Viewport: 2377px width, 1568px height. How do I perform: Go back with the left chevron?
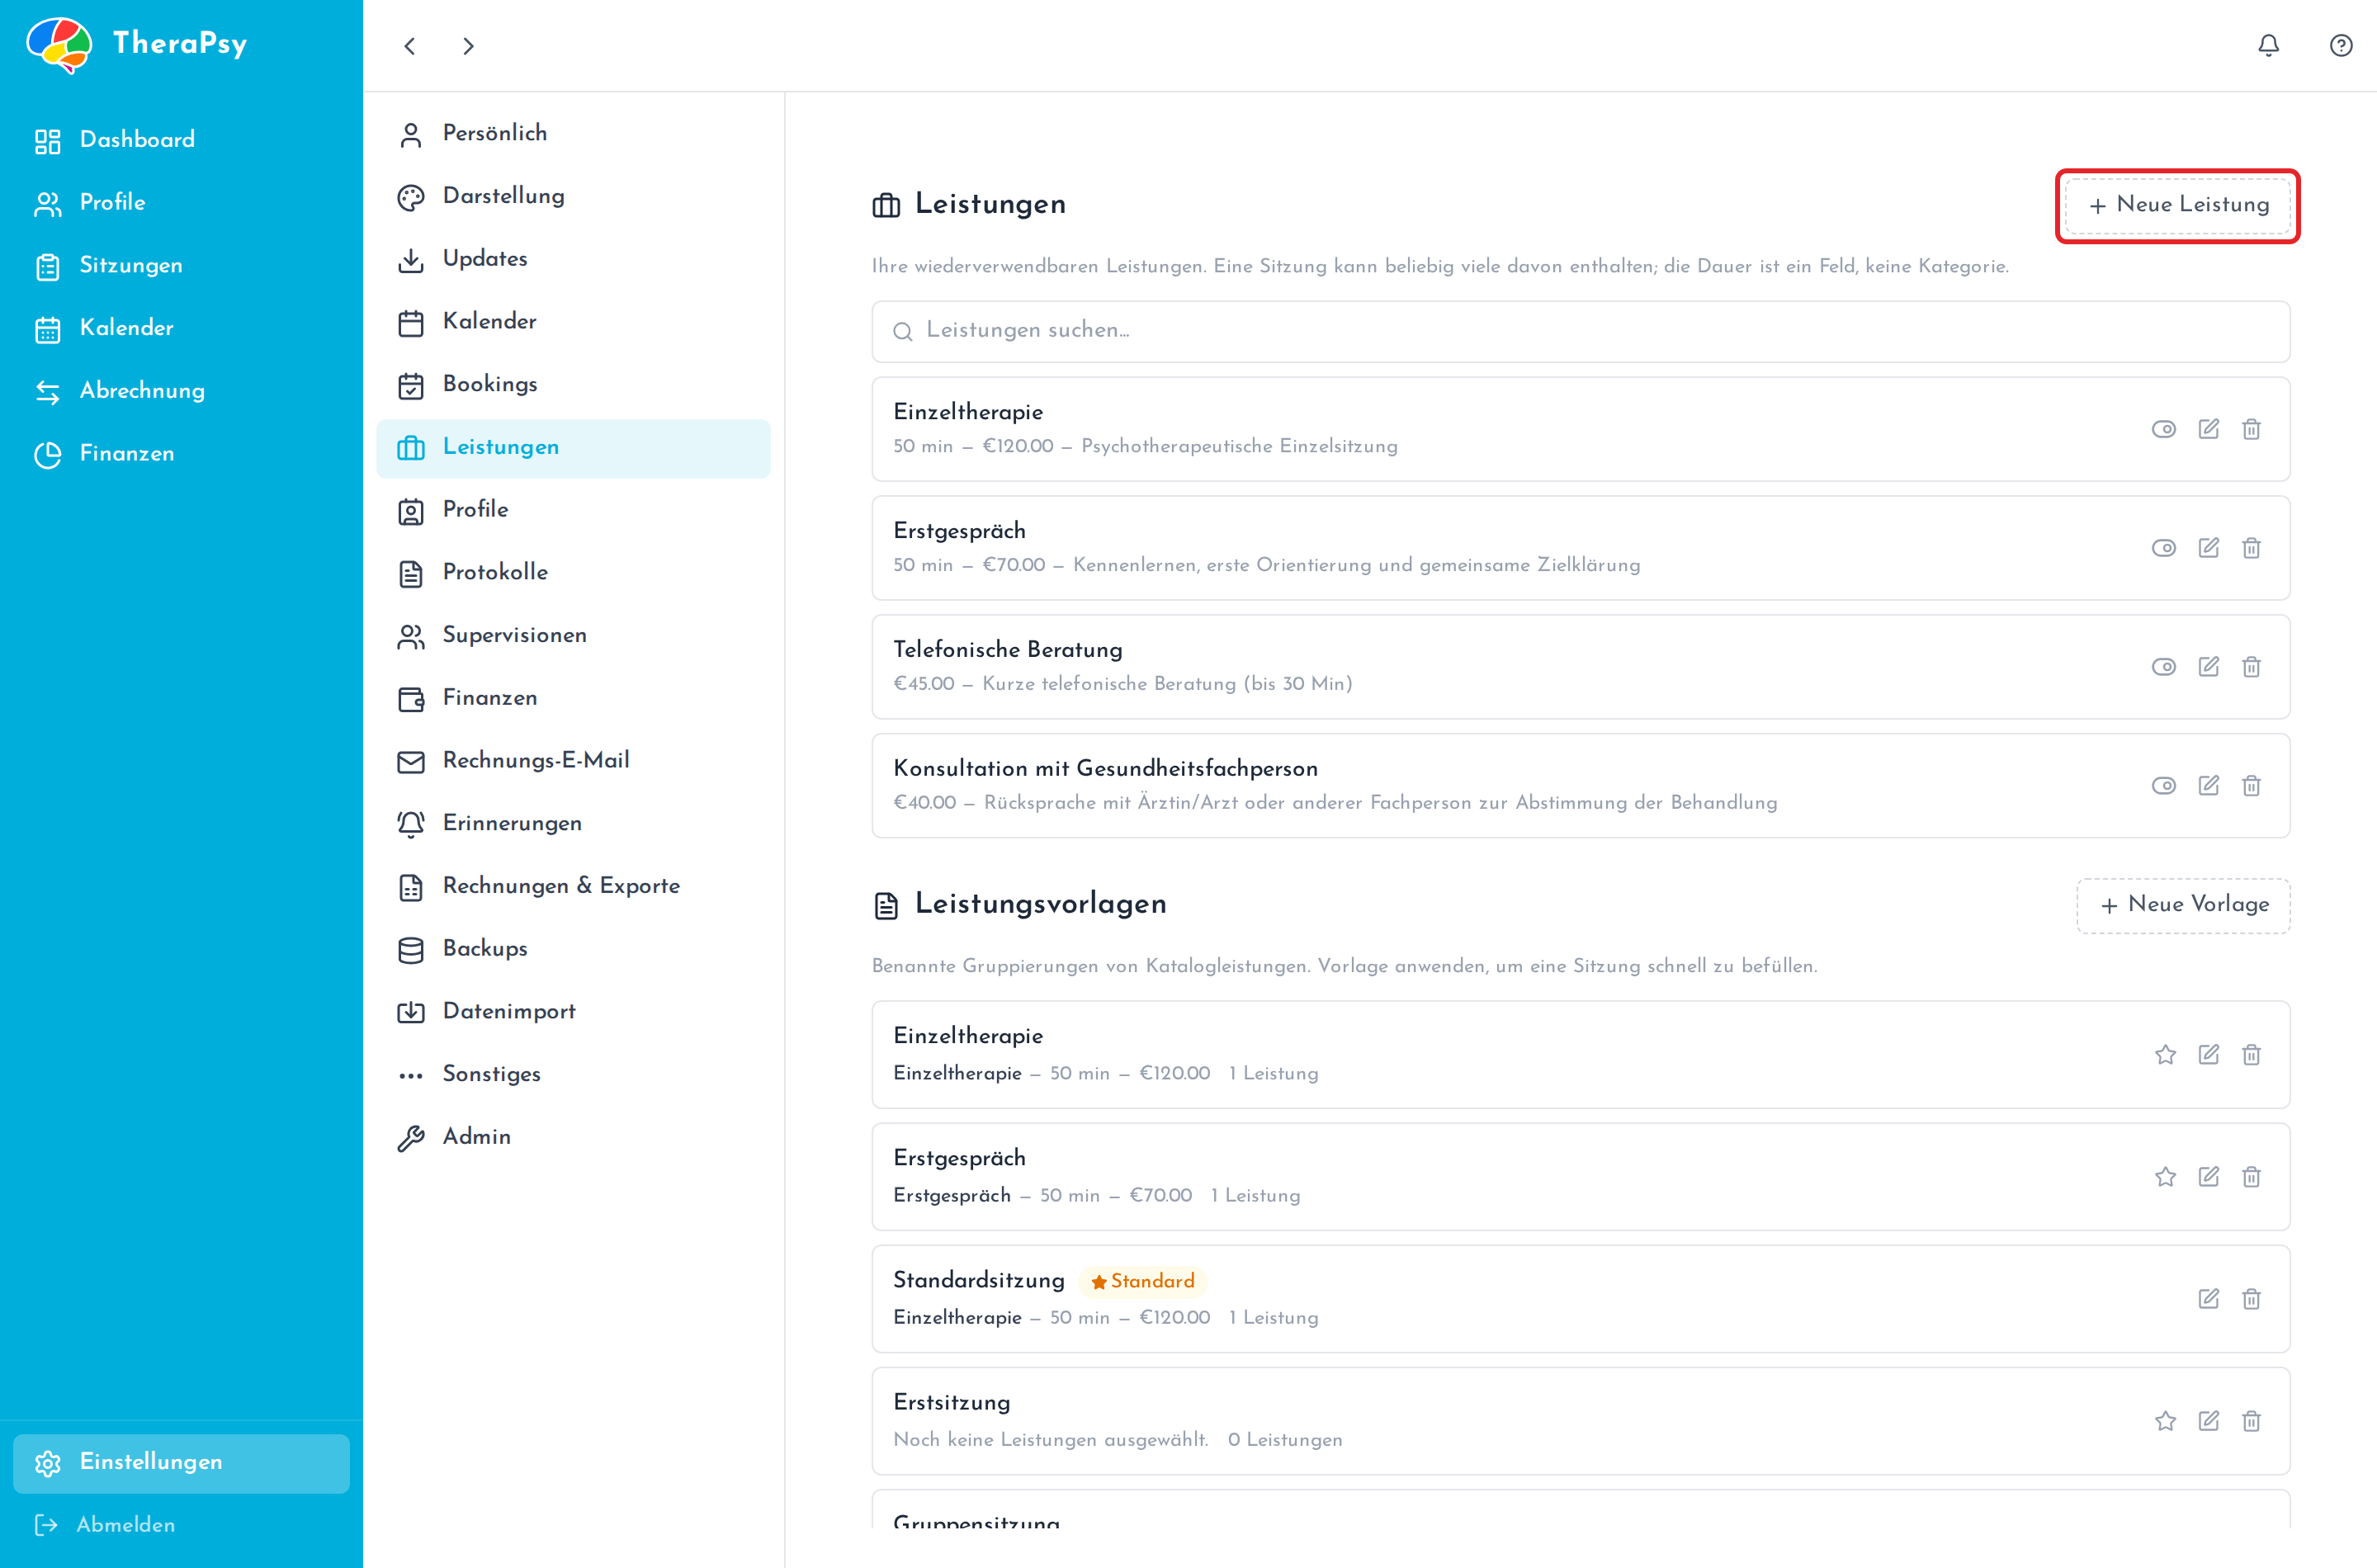[x=410, y=46]
